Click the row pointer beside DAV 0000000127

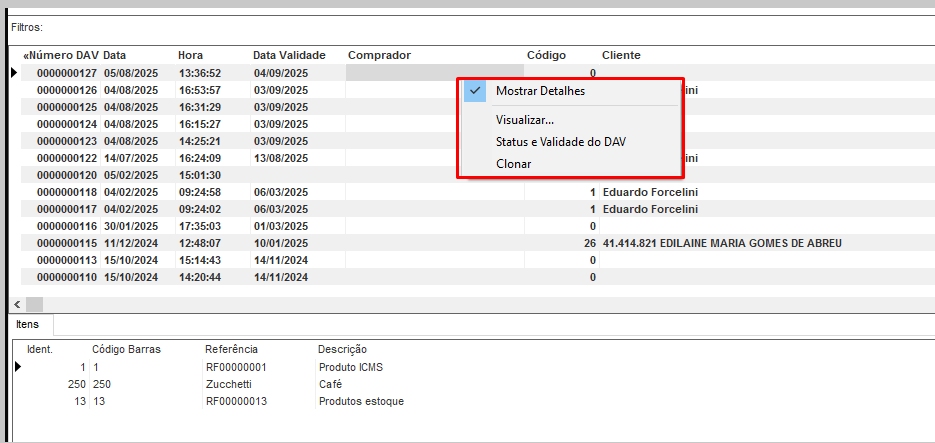click(x=14, y=73)
